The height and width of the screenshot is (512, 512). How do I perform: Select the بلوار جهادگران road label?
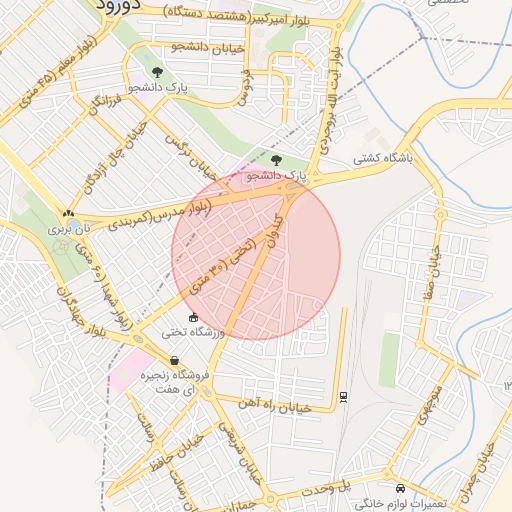point(81,311)
